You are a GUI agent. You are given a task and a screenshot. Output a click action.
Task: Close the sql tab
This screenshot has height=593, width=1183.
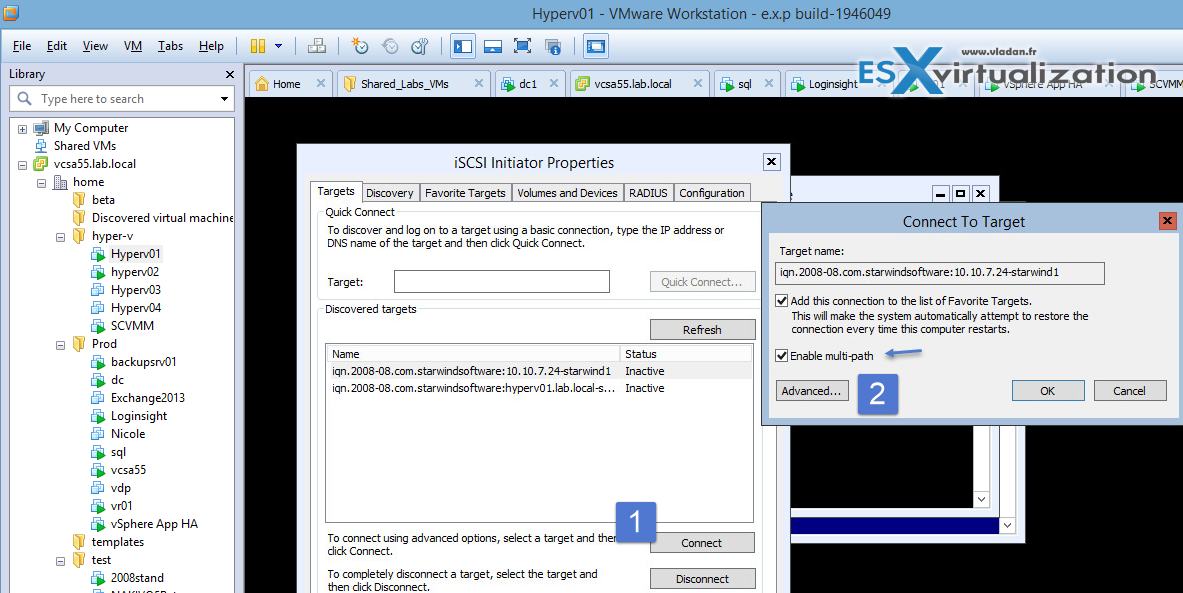(769, 83)
